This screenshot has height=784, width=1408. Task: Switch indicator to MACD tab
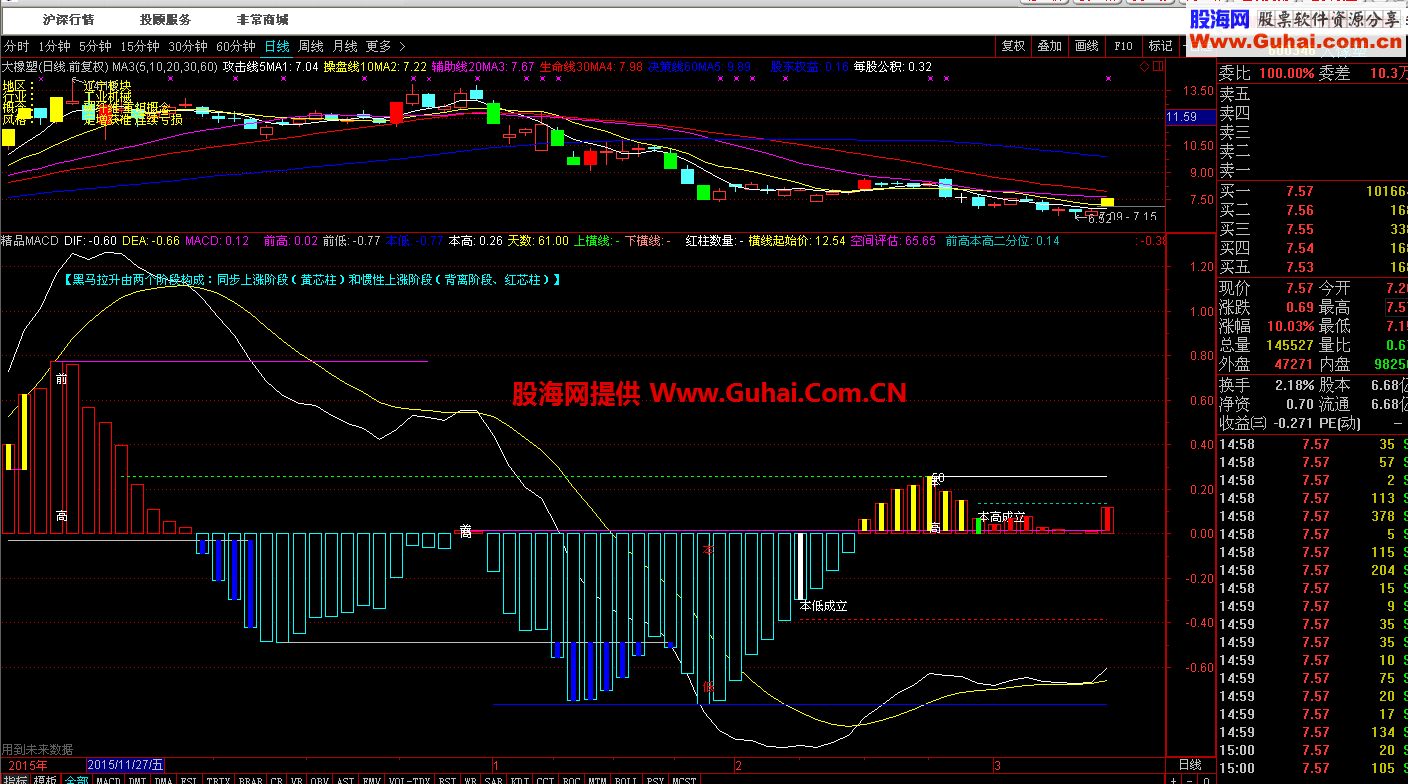(x=108, y=778)
